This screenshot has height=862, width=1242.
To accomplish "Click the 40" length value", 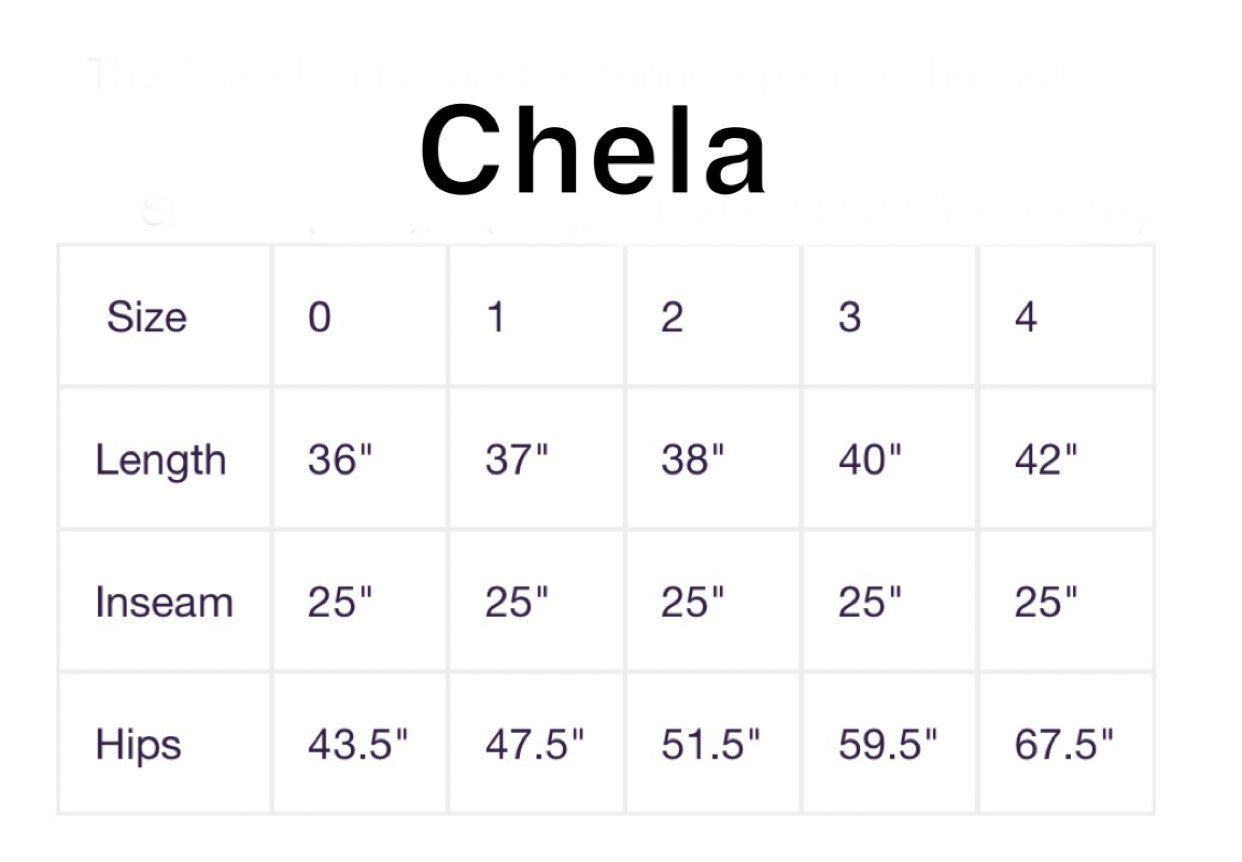I will [x=870, y=460].
